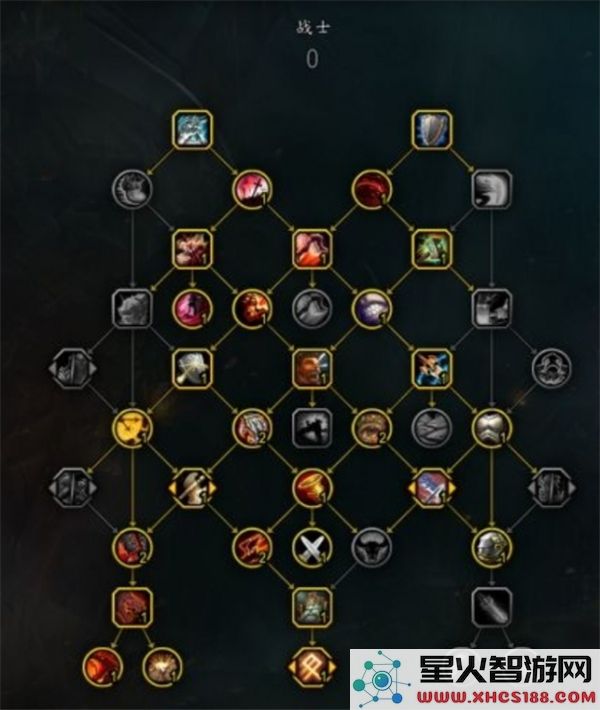Viewport: 600px width, 710px height.
Task: Open the red banner choice node
Action: 432,487
